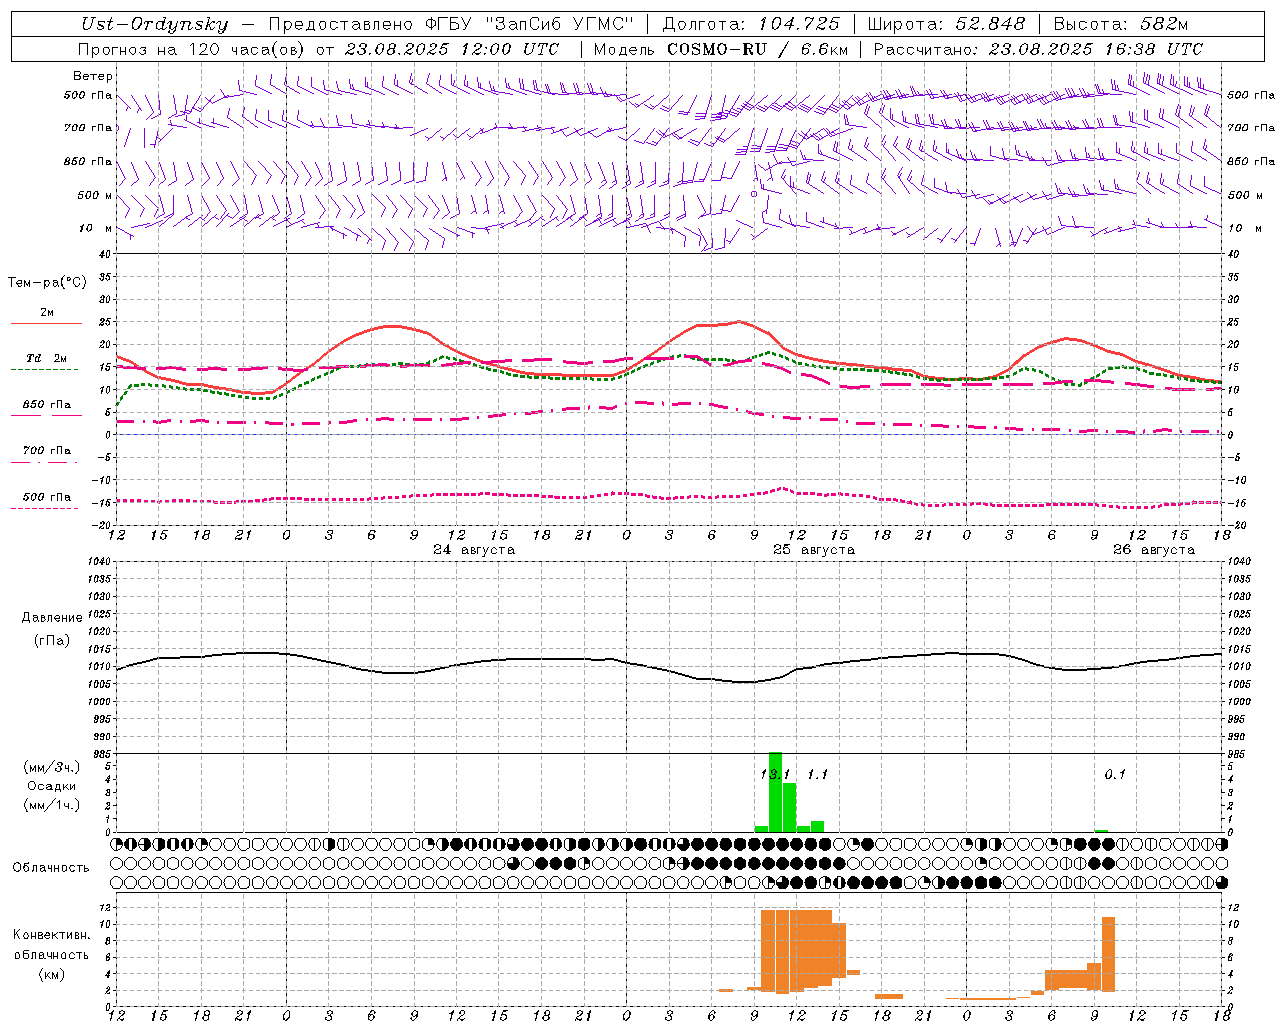Click the Осадки precipitation label
1280x1024 pixels.
tap(52, 786)
